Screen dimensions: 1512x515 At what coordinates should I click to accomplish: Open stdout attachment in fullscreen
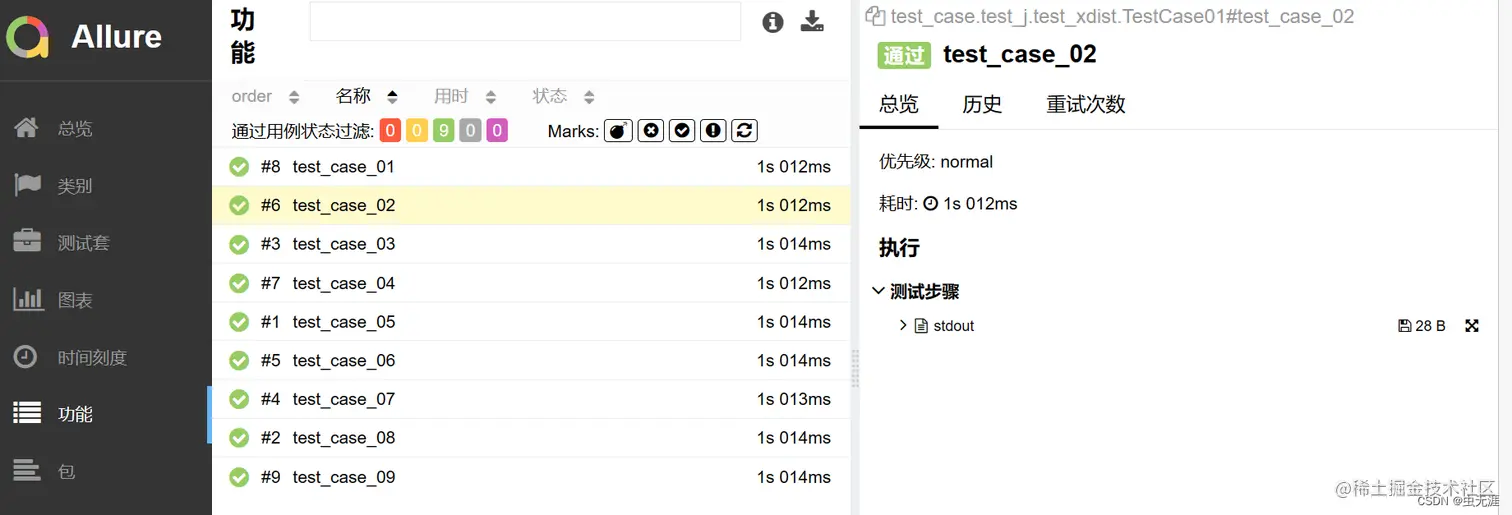point(1472,326)
